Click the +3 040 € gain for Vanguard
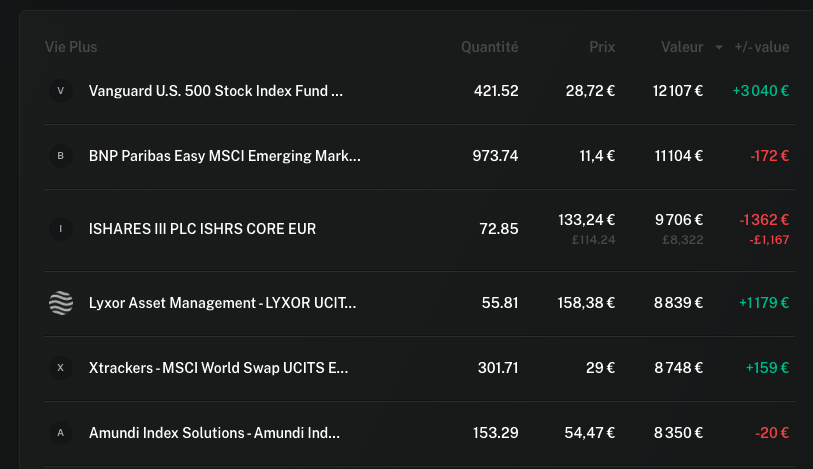The image size is (813, 469). (x=760, y=91)
